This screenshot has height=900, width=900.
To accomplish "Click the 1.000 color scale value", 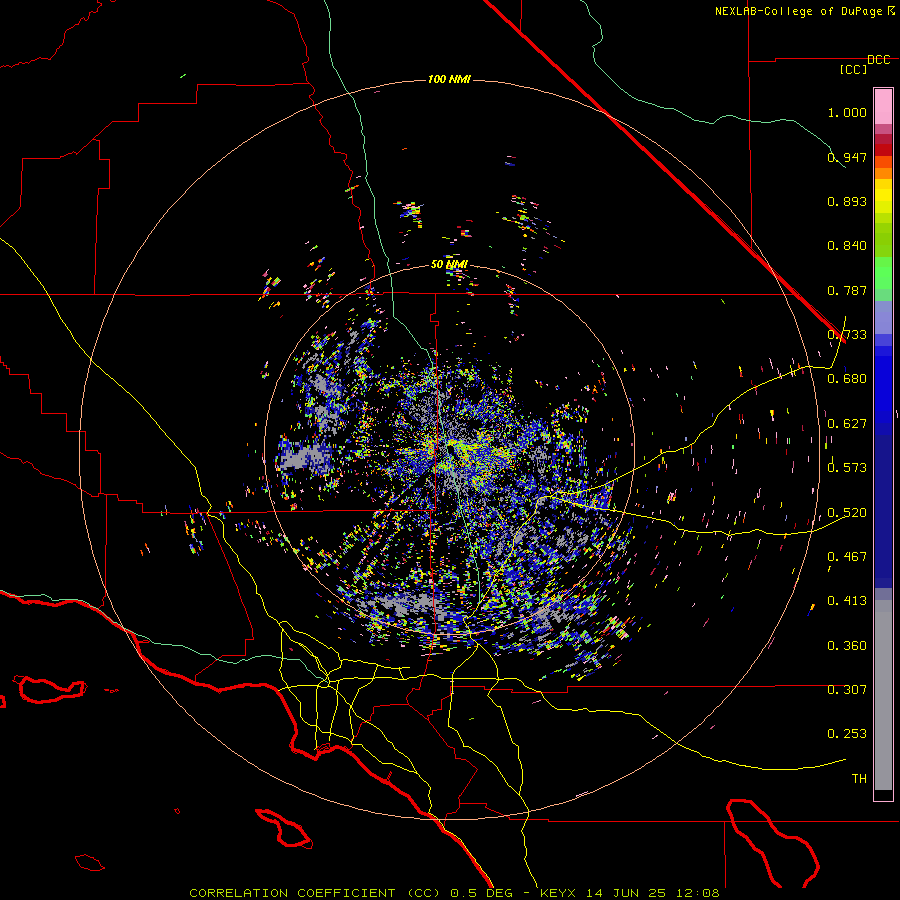I will coord(847,112).
